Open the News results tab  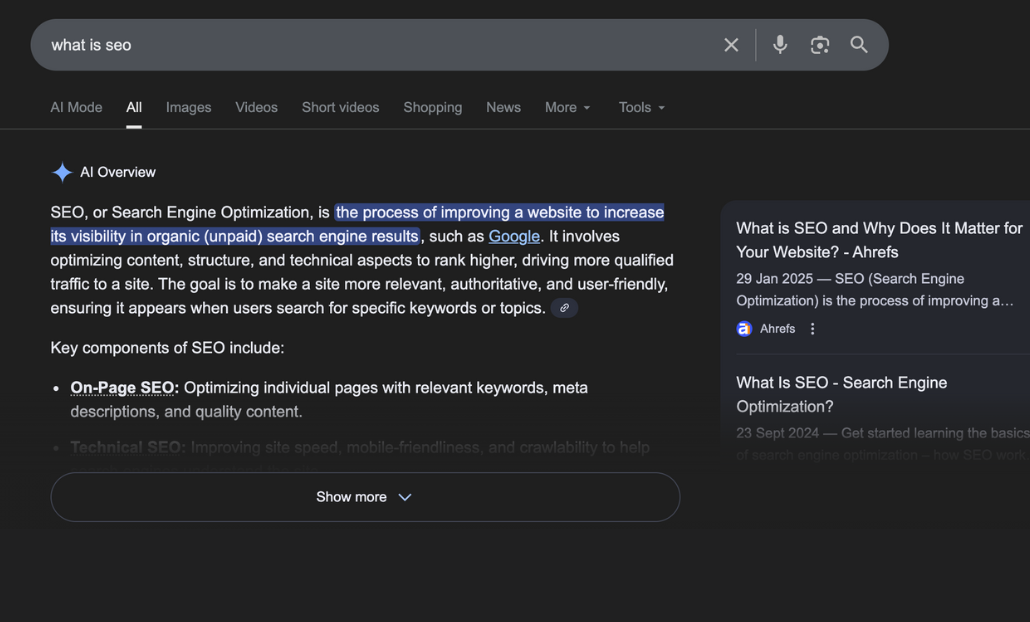click(x=503, y=107)
